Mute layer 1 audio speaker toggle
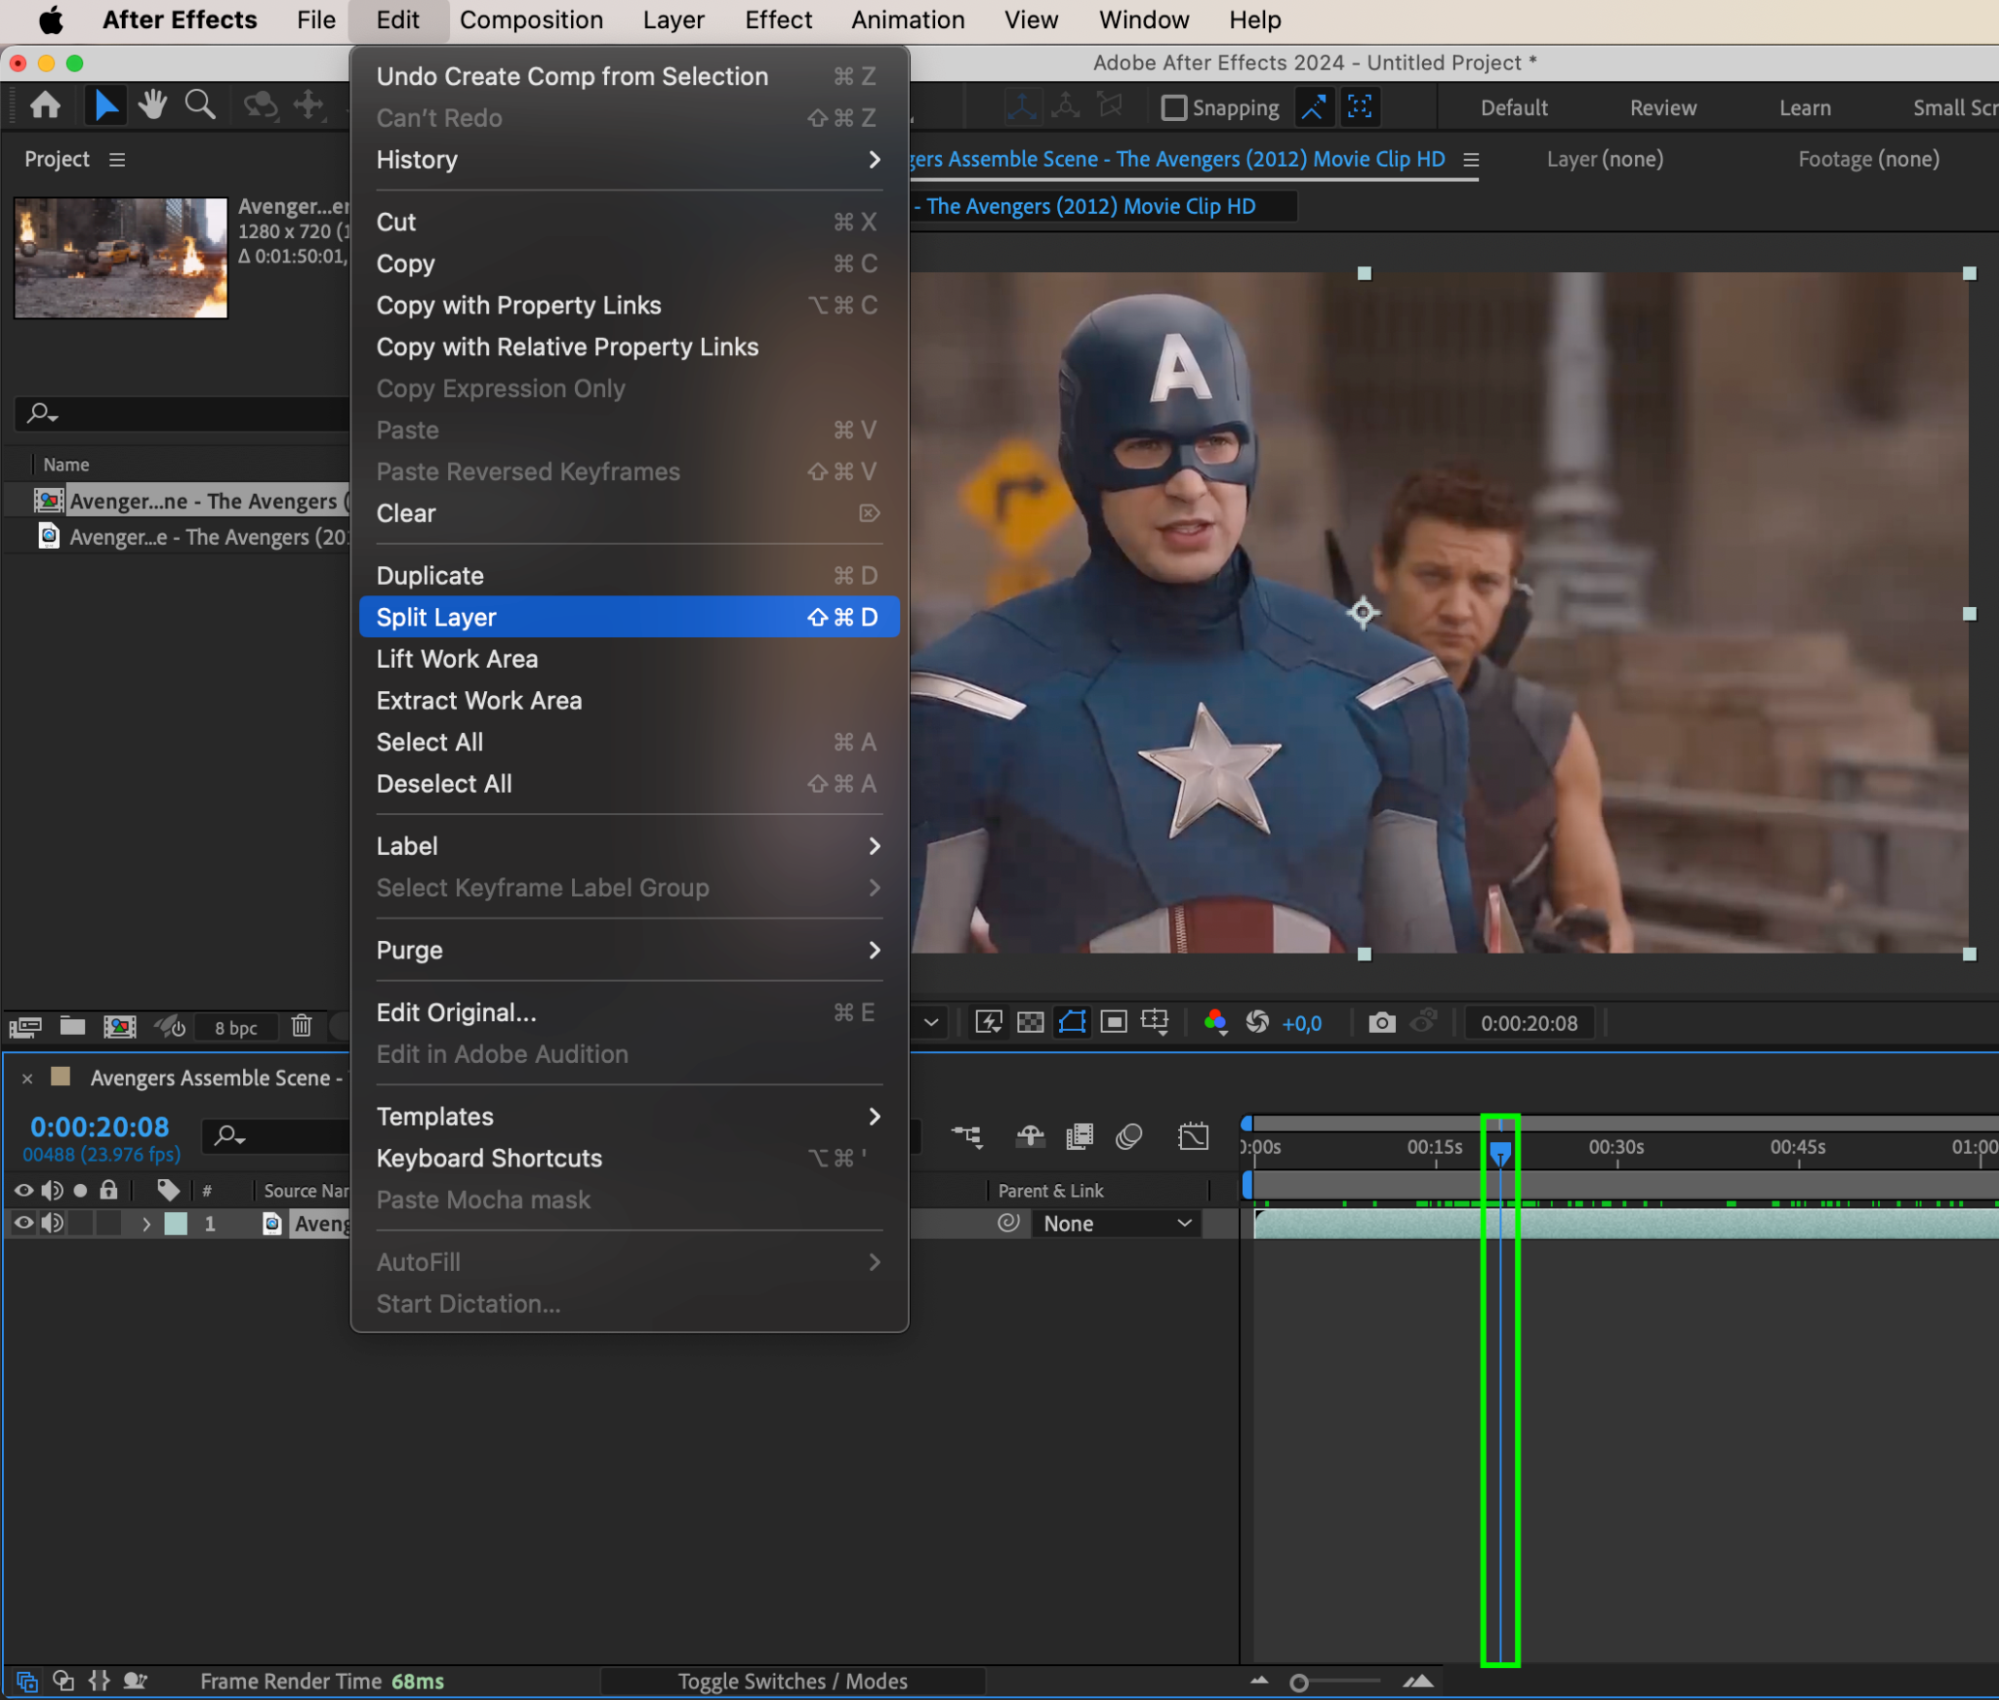 [x=52, y=1223]
